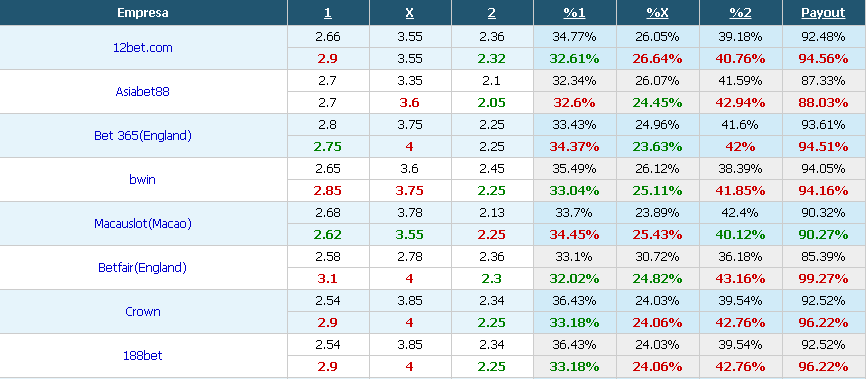The image size is (866, 379).
Task: Click Asiabet88's red draw odds 3.6
Action: [x=409, y=103]
